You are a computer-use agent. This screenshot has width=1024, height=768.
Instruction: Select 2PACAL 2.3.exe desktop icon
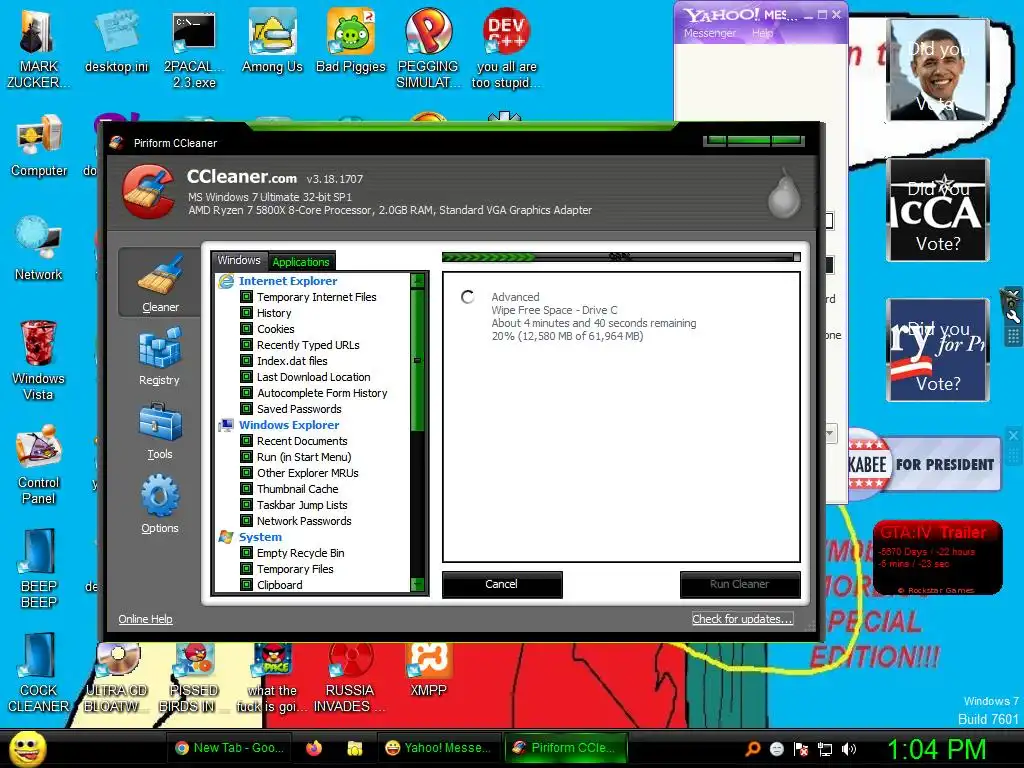[x=194, y=48]
